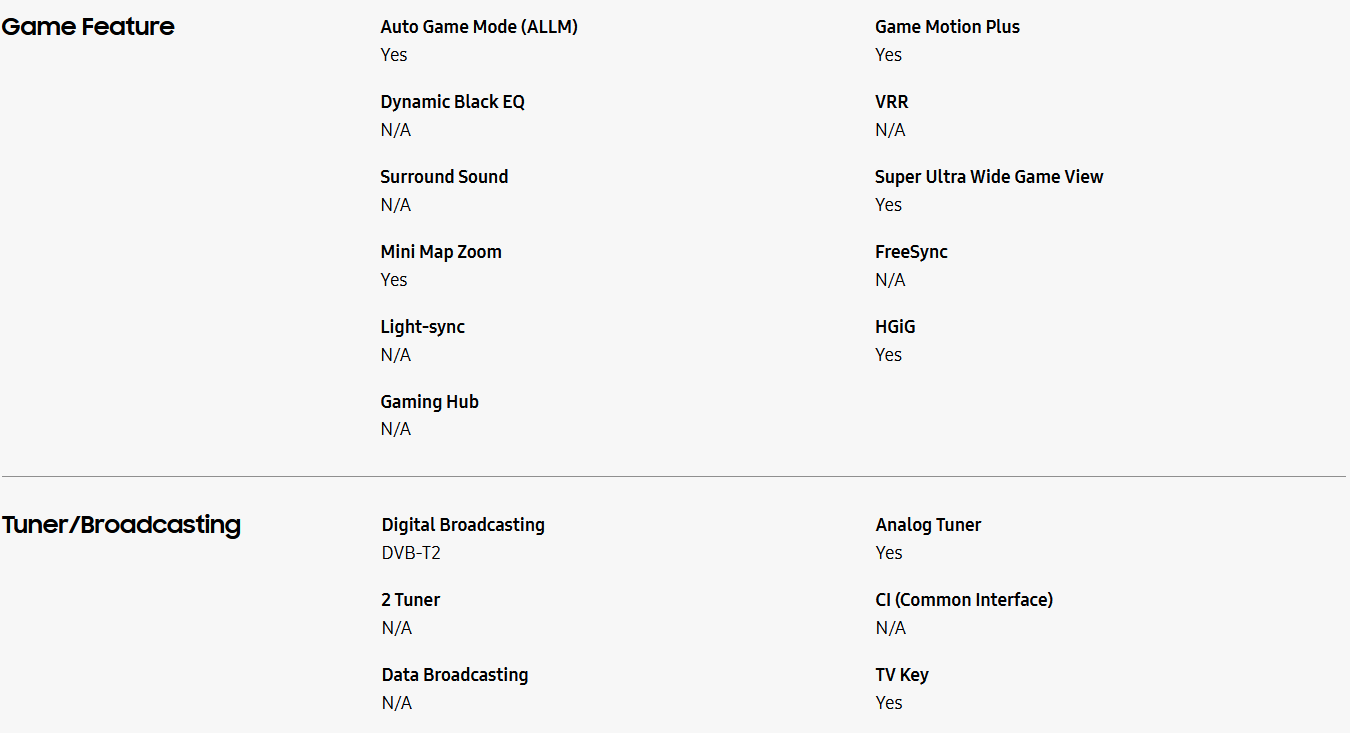This screenshot has height=733, width=1350.
Task: Click the Game Motion Plus spec label
Action: (x=947, y=27)
